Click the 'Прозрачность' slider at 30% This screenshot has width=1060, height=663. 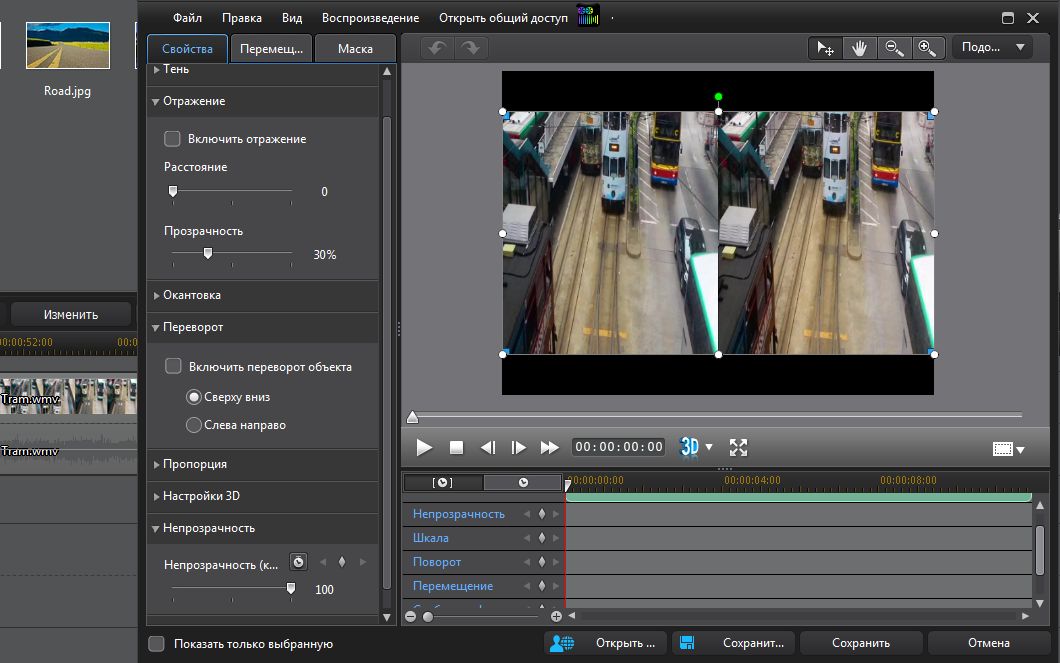[x=208, y=254]
